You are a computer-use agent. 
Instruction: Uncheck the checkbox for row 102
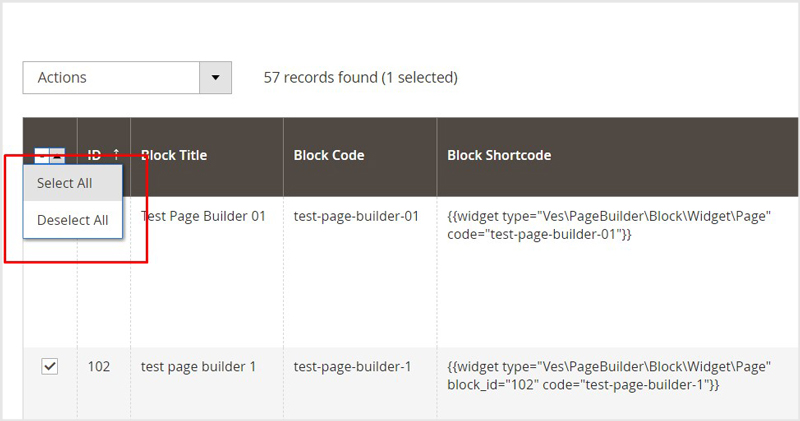[50, 367]
